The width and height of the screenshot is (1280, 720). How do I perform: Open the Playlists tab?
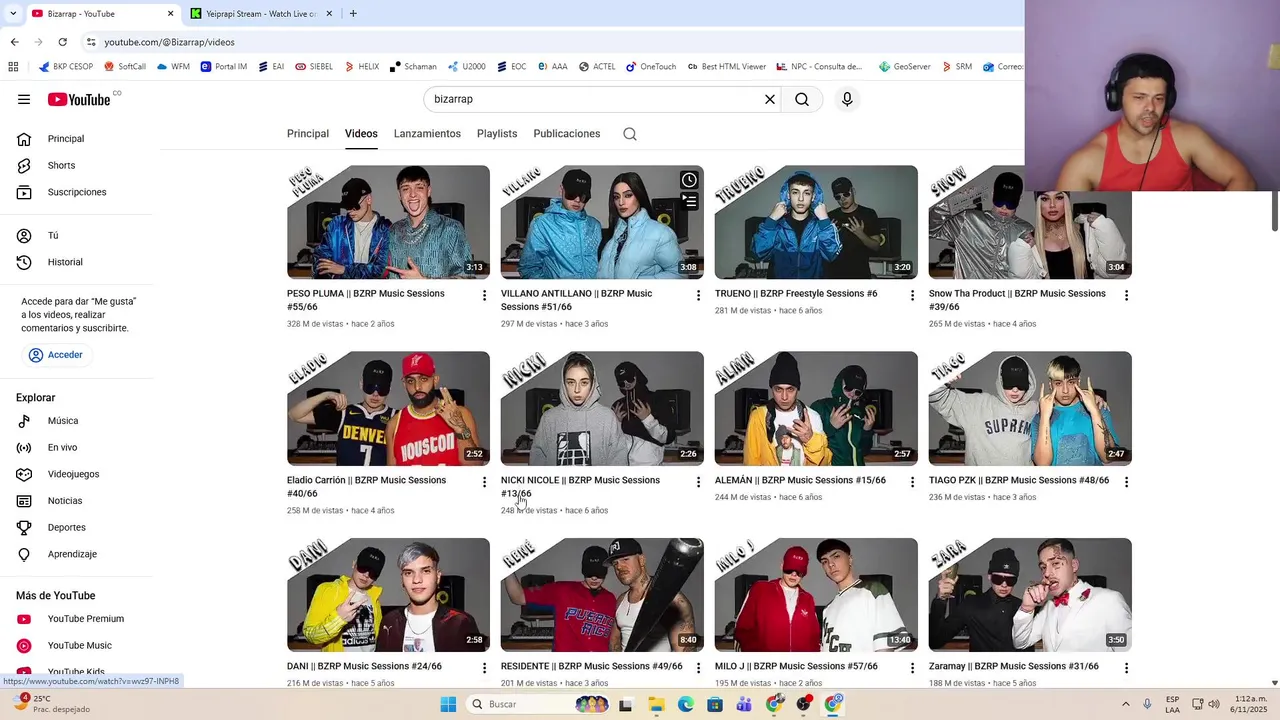497,134
